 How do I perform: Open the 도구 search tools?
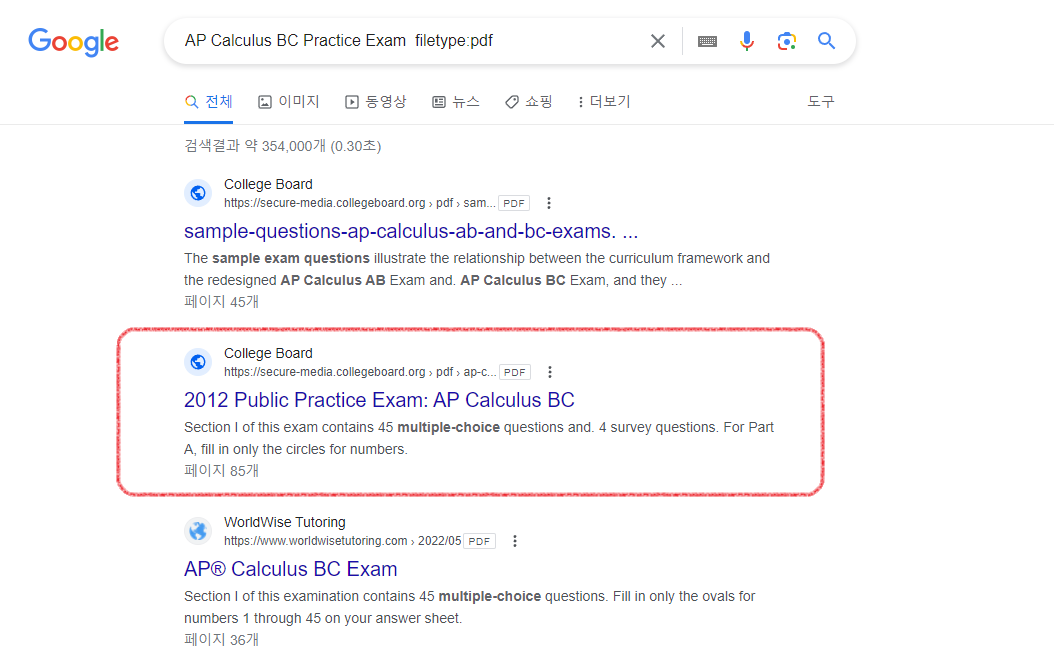coord(821,101)
